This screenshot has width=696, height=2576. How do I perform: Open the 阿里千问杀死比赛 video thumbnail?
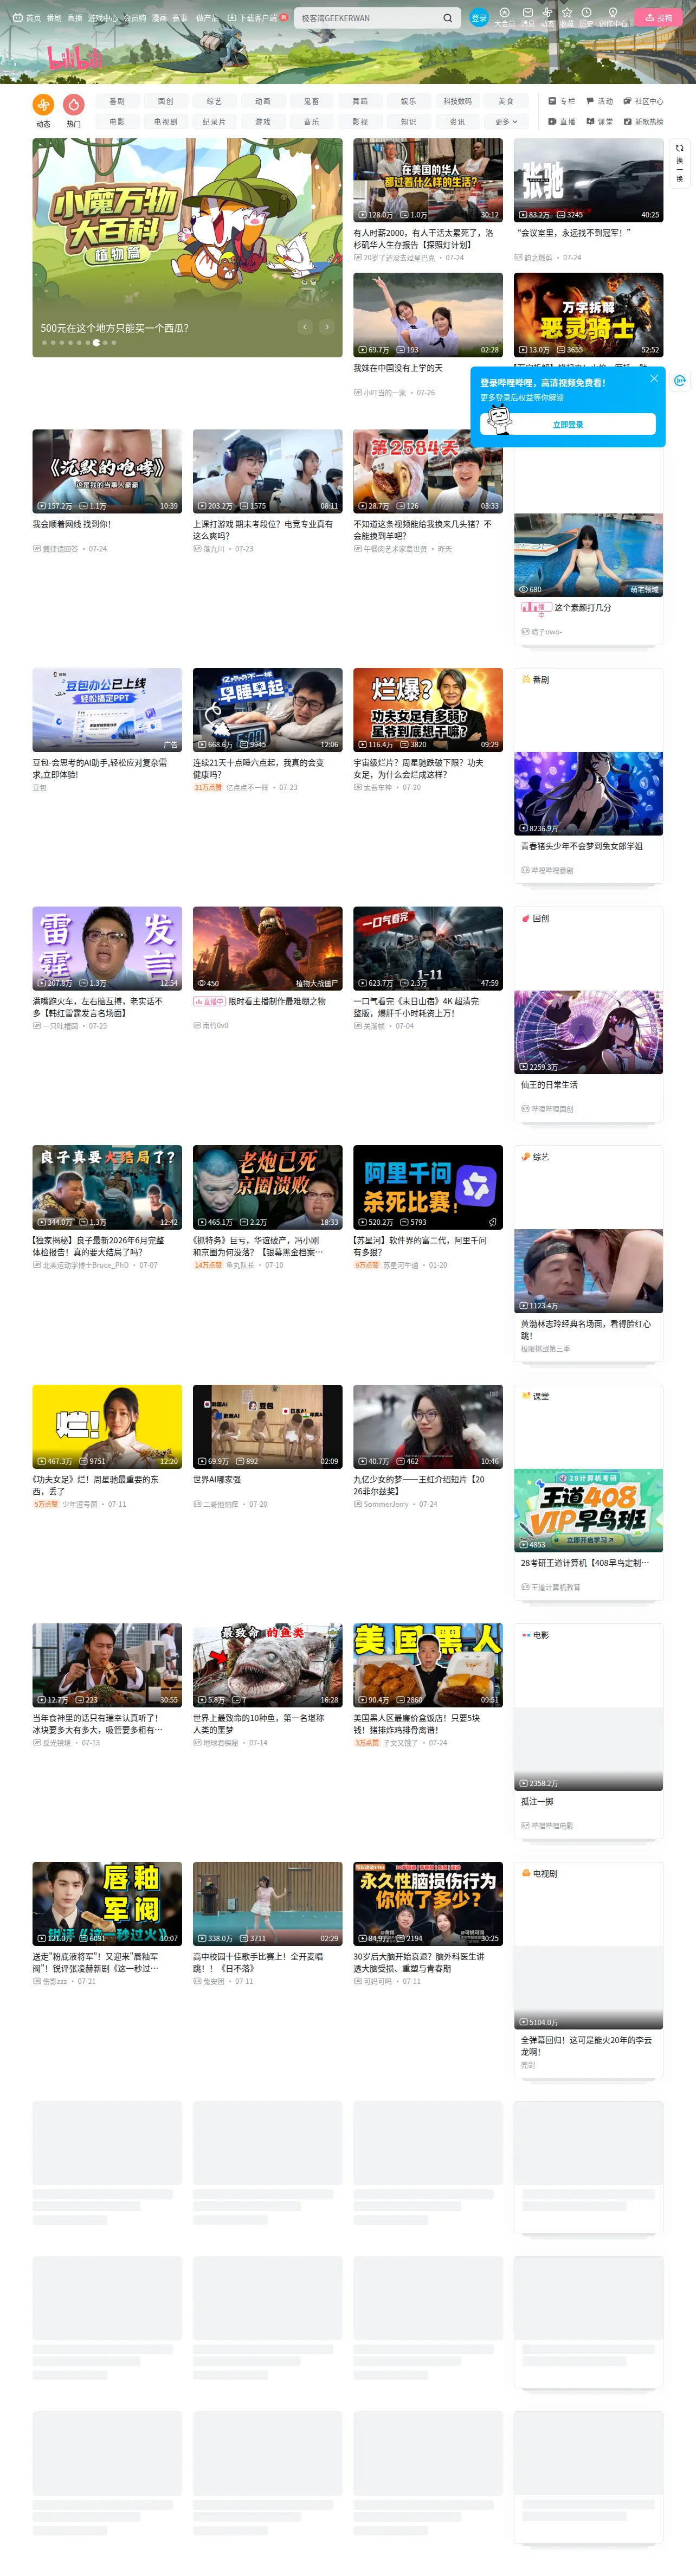(x=428, y=1187)
